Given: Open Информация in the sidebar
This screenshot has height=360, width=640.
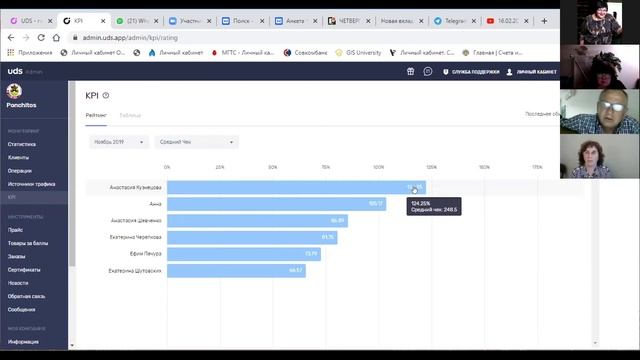Looking at the screenshot, I should (23, 342).
